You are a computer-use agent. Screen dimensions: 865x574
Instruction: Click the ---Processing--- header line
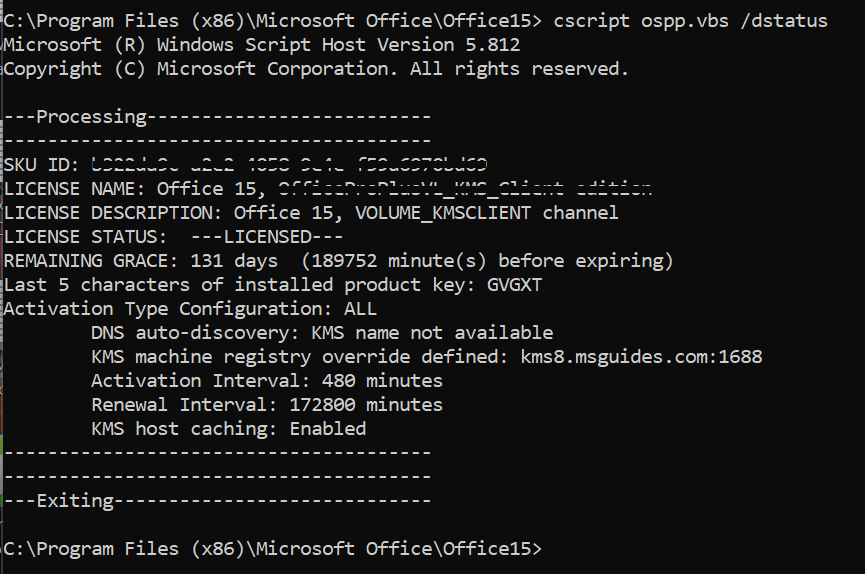click(217, 117)
